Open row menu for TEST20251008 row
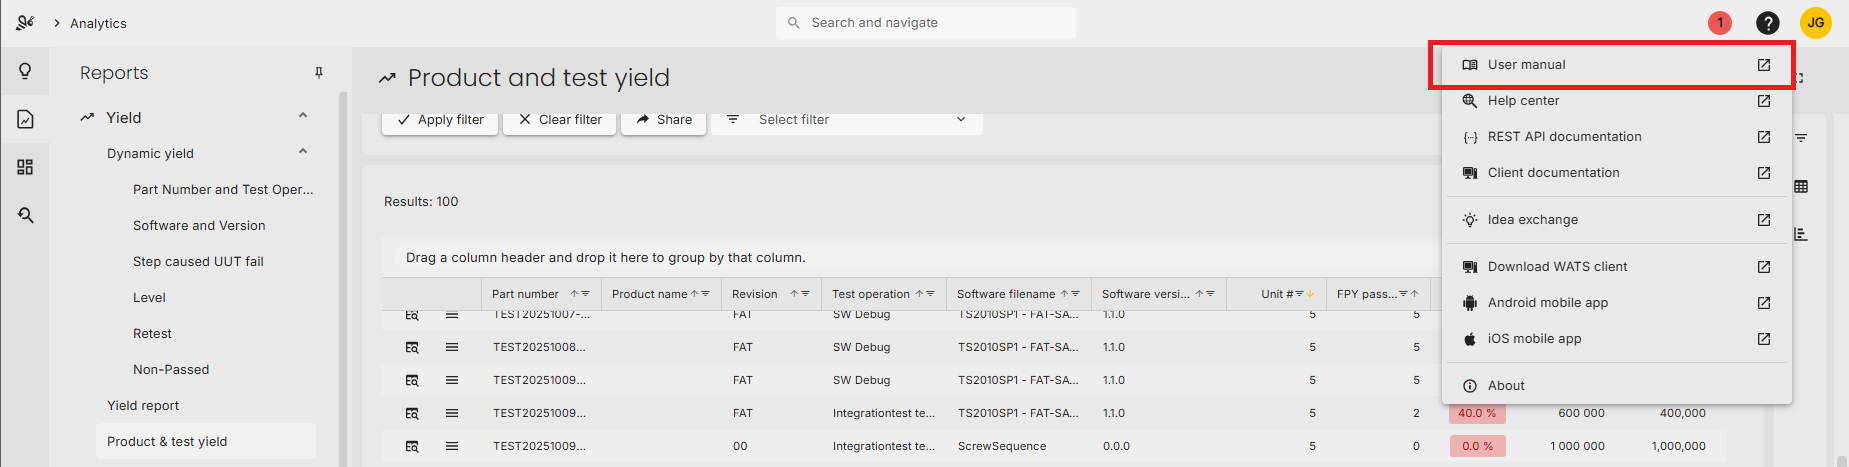 [452, 347]
